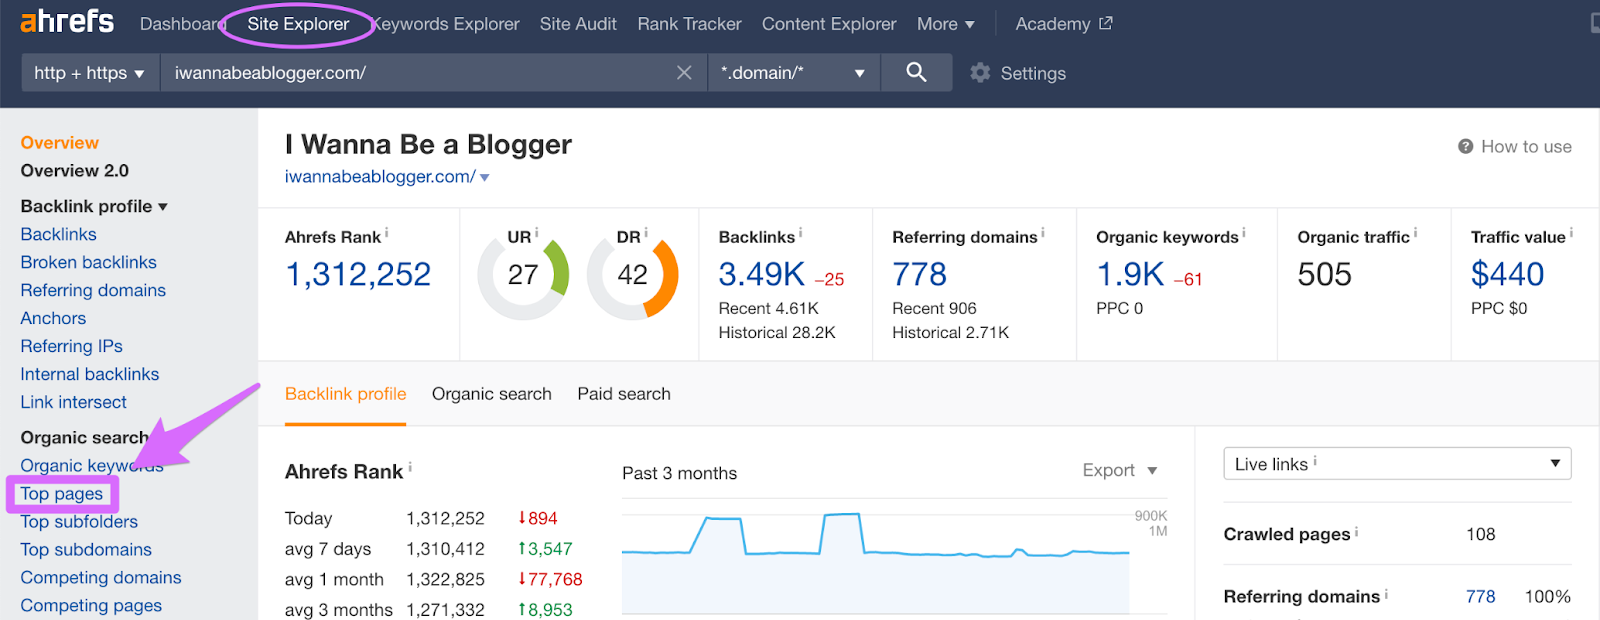Open Internal backlinks in sidebar
This screenshot has height=620, width=1600.
pyautogui.click(x=89, y=374)
